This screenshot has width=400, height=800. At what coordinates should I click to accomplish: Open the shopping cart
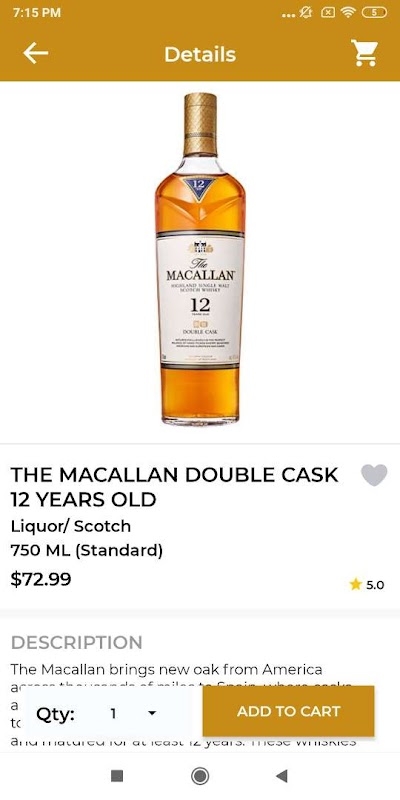pos(364,53)
